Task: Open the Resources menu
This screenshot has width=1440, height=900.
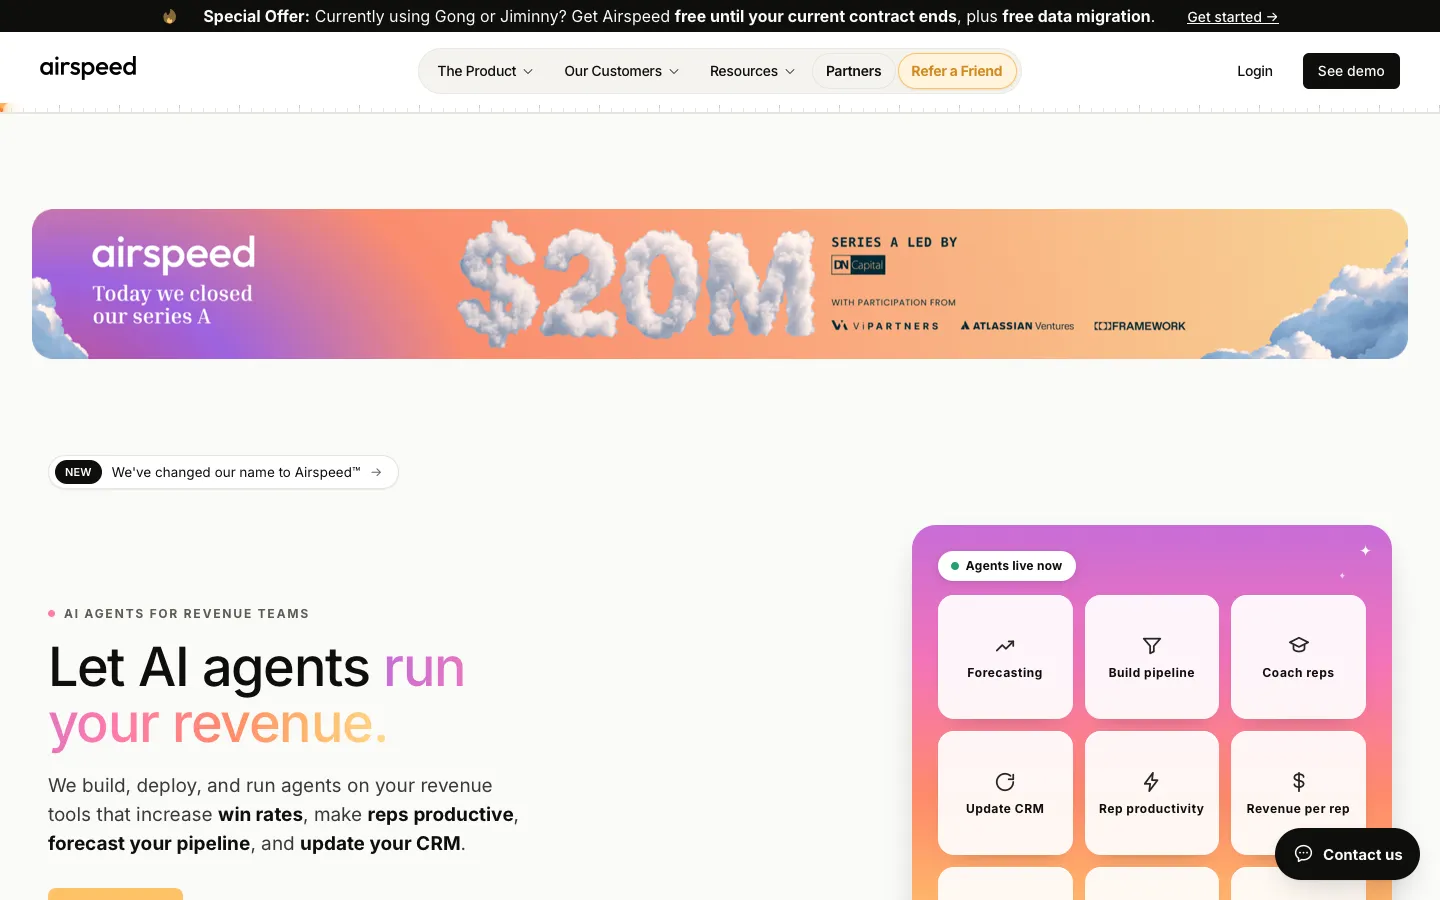Action: tap(752, 71)
